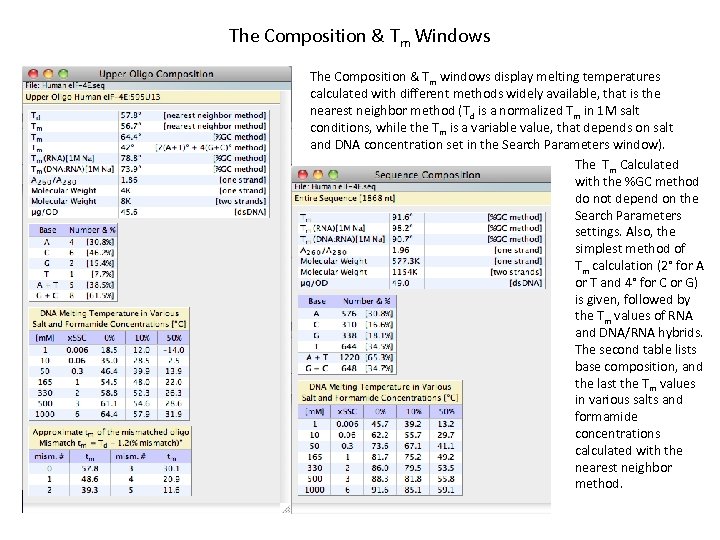This screenshot has height=540, width=720.
Task: Click Tm value 56.7° in Upper Oligo
Action: (x=131, y=126)
